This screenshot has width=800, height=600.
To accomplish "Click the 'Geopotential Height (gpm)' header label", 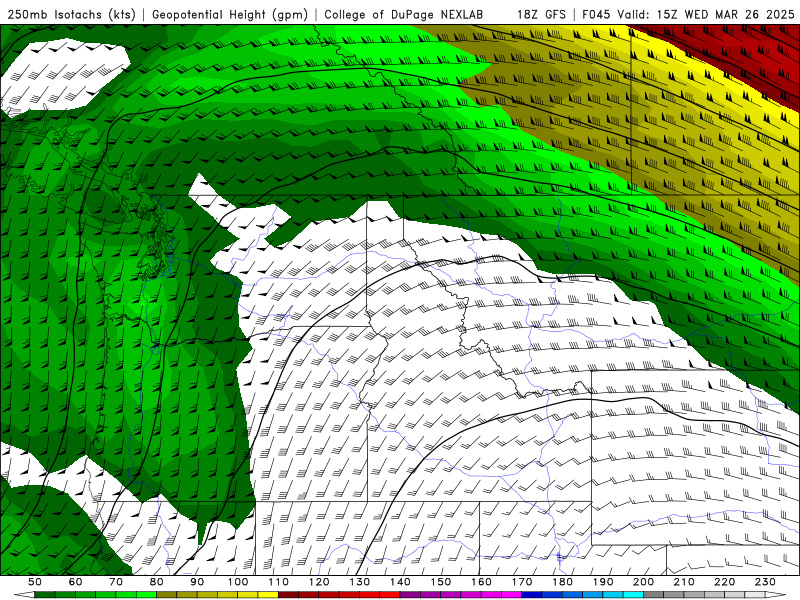I will (x=230, y=14).
